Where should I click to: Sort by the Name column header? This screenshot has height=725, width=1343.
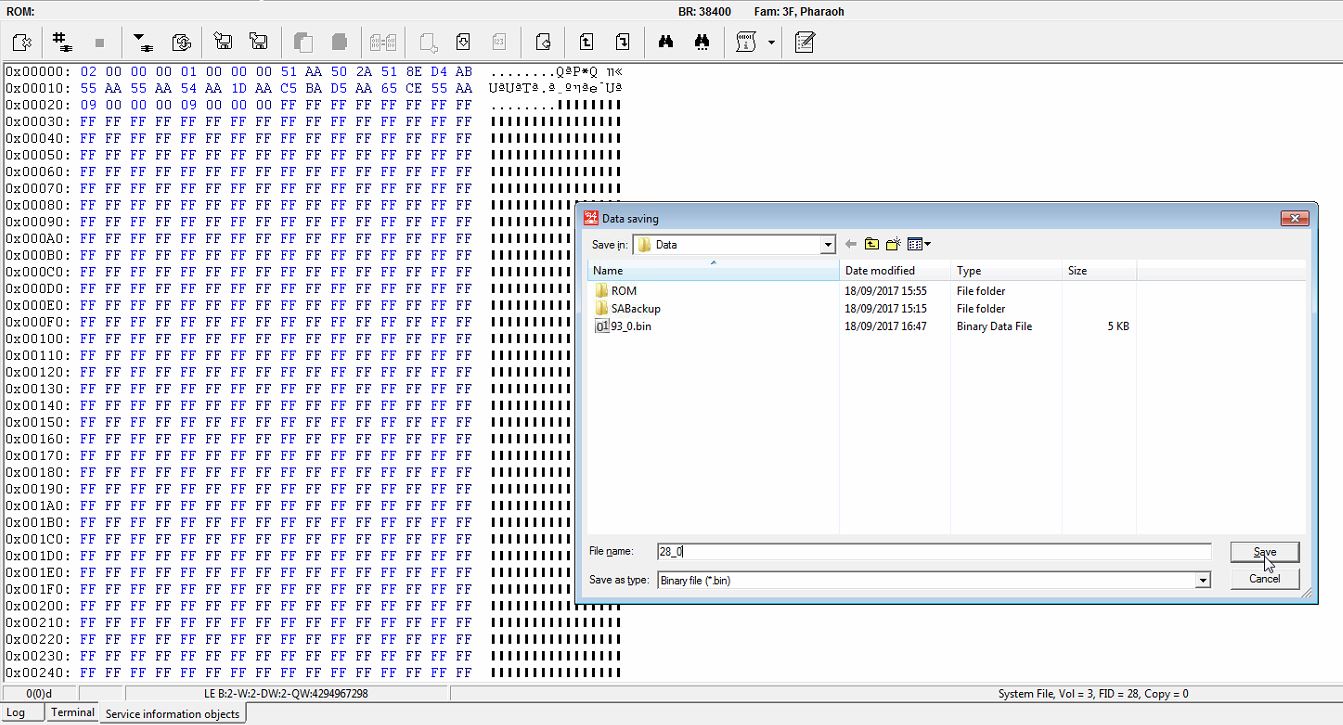tap(713, 271)
